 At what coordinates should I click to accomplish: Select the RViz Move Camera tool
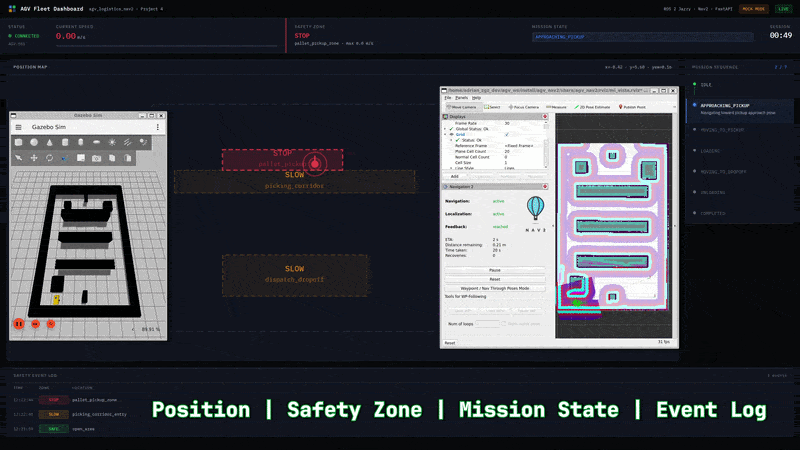tap(462, 107)
